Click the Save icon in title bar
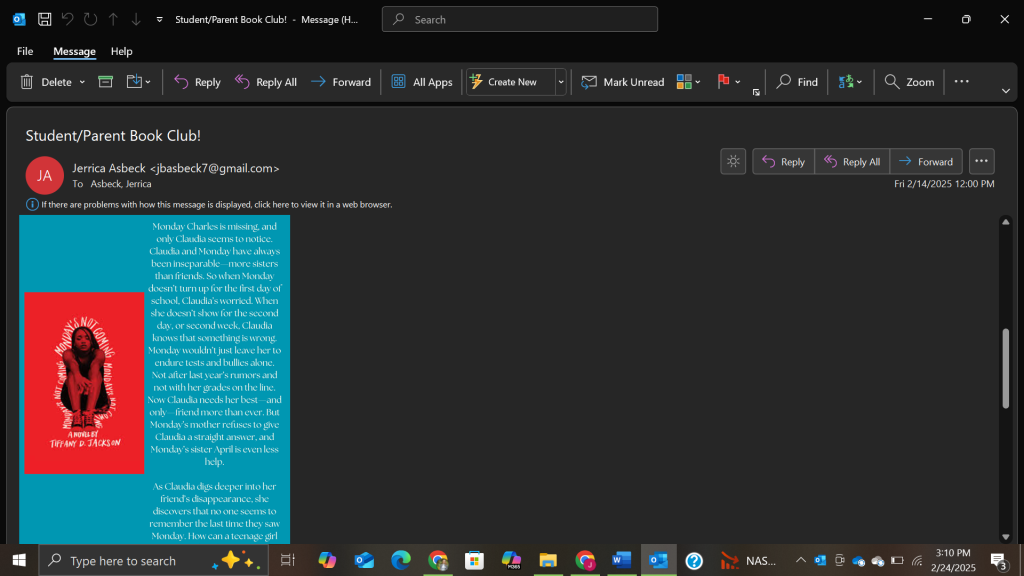Screen dimensions: 1024x576 click(x=45, y=19)
